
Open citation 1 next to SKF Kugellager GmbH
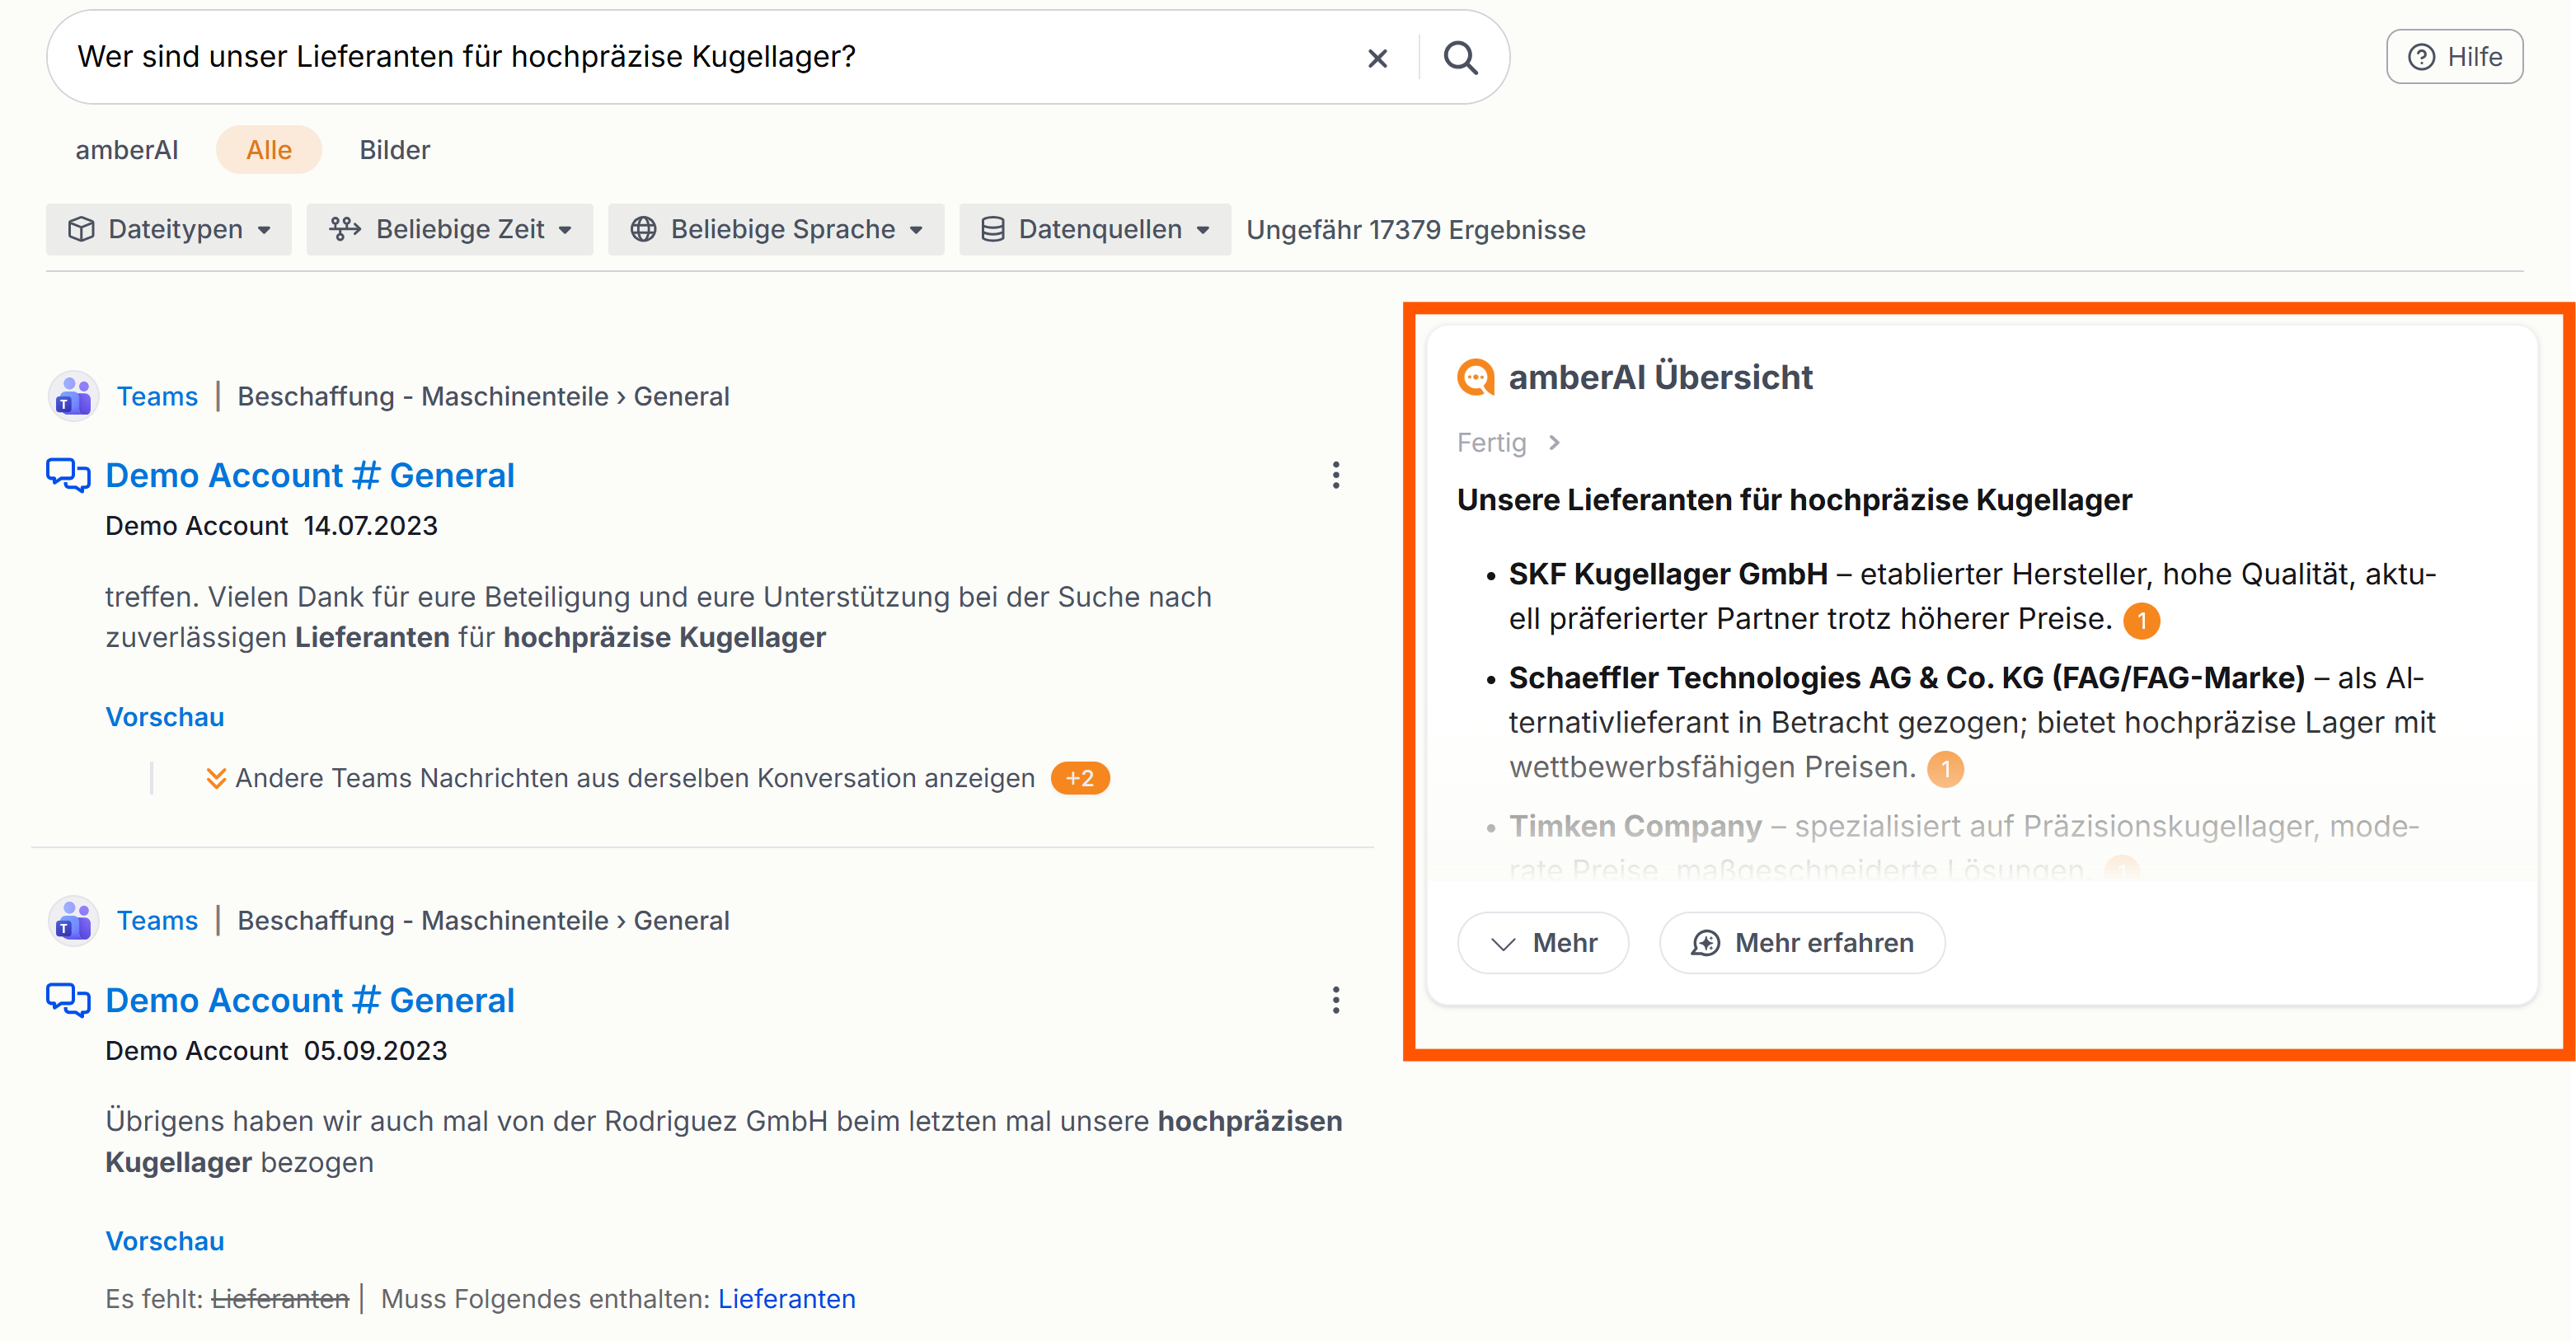pyautogui.click(x=2142, y=621)
